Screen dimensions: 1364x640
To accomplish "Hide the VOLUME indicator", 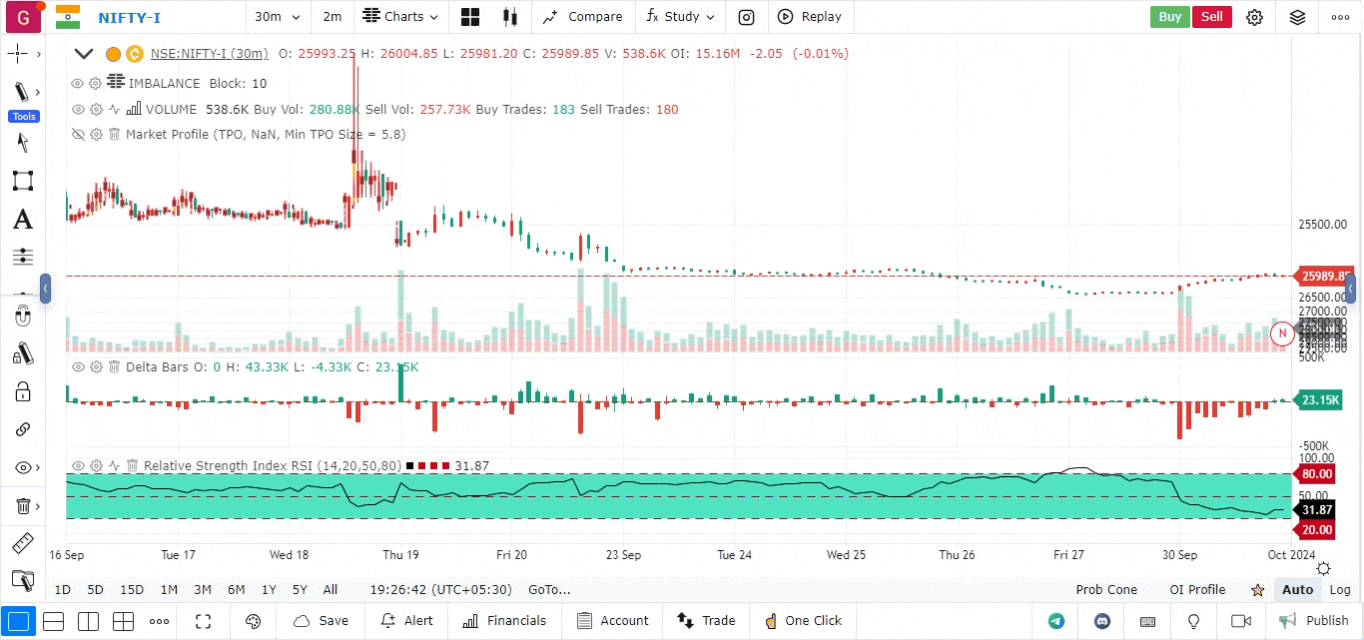I will (78, 109).
